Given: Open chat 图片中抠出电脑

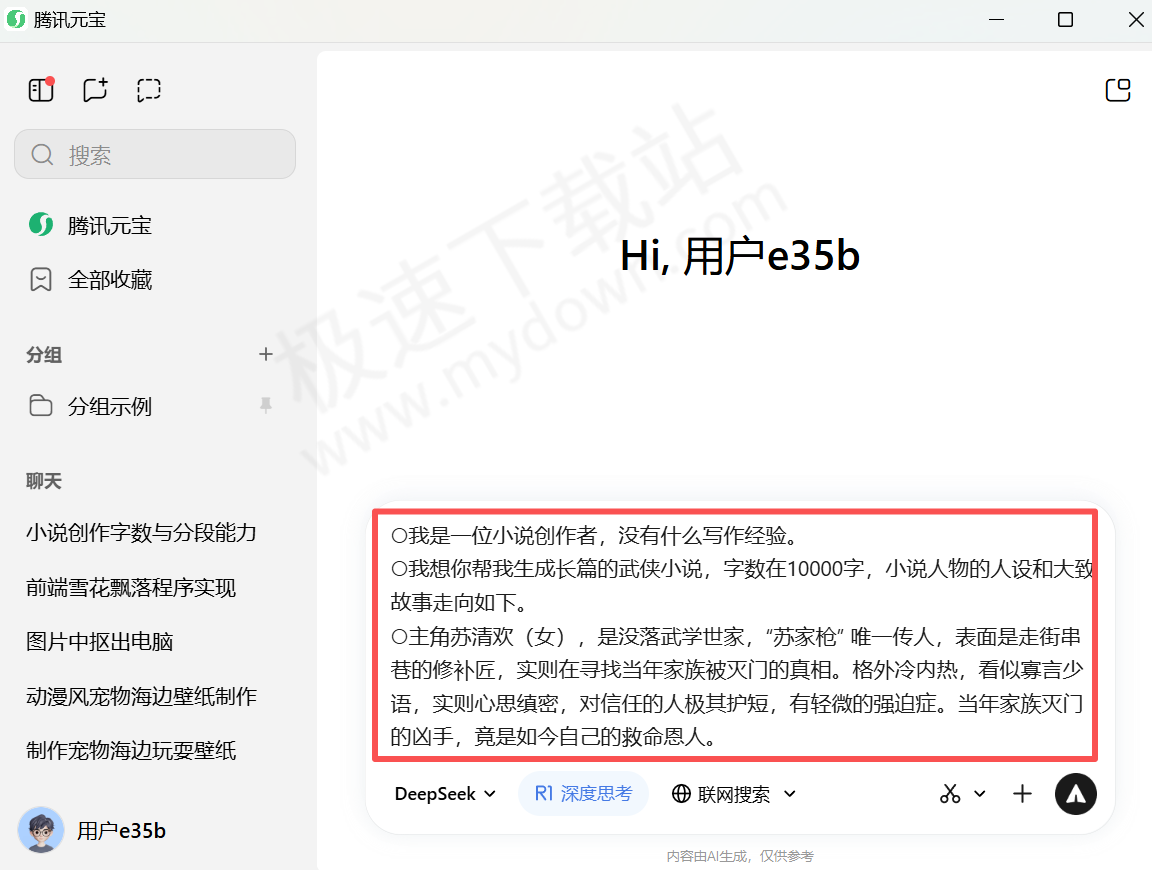Looking at the screenshot, I should [100, 642].
